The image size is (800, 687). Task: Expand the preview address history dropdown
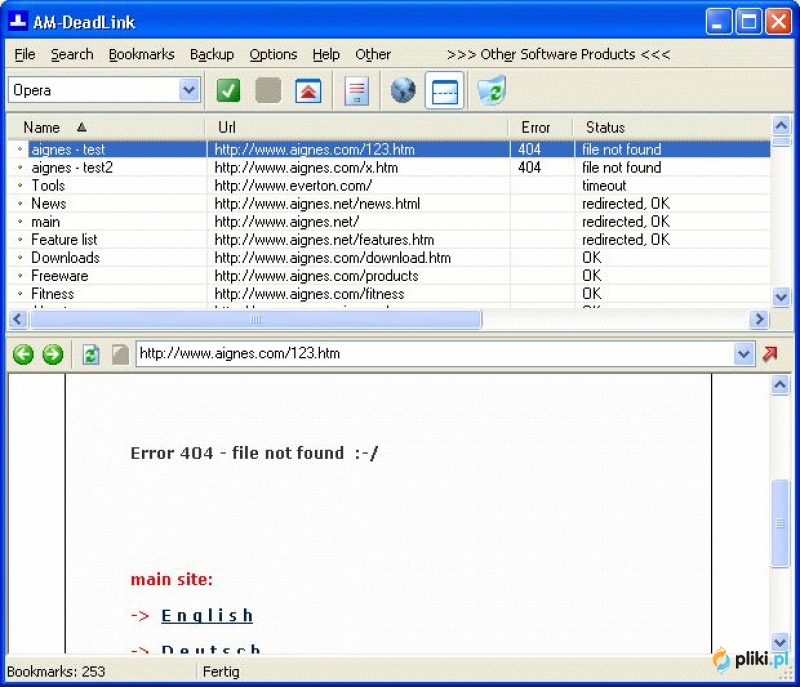coord(744,353)
